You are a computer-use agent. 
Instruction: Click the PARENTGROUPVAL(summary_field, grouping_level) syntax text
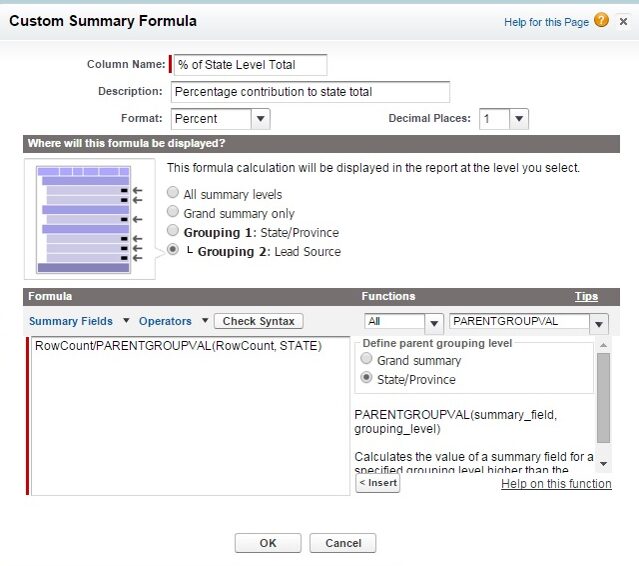point(455,422)
